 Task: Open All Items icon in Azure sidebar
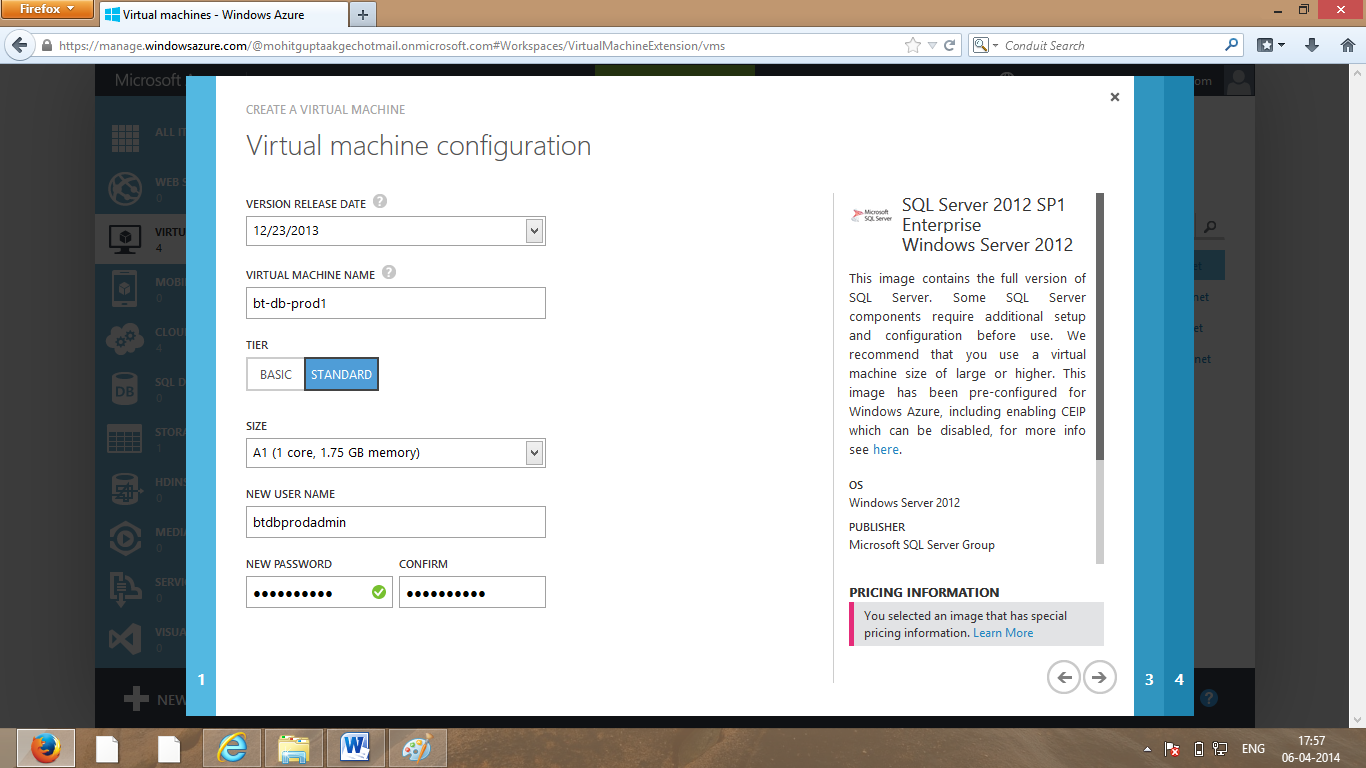125,139
